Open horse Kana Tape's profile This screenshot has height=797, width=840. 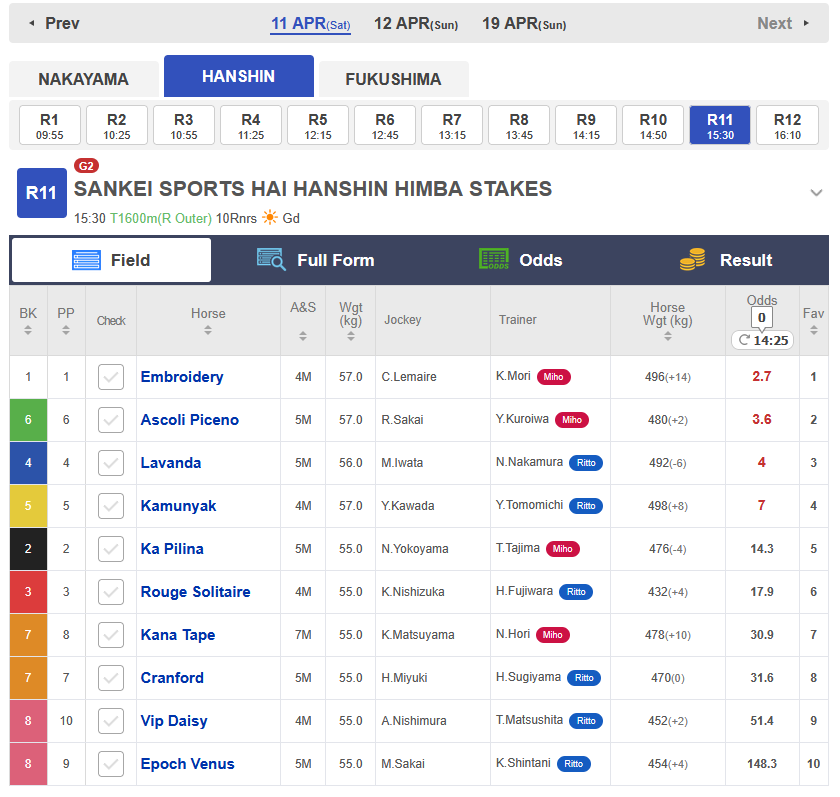click(178, 635)
